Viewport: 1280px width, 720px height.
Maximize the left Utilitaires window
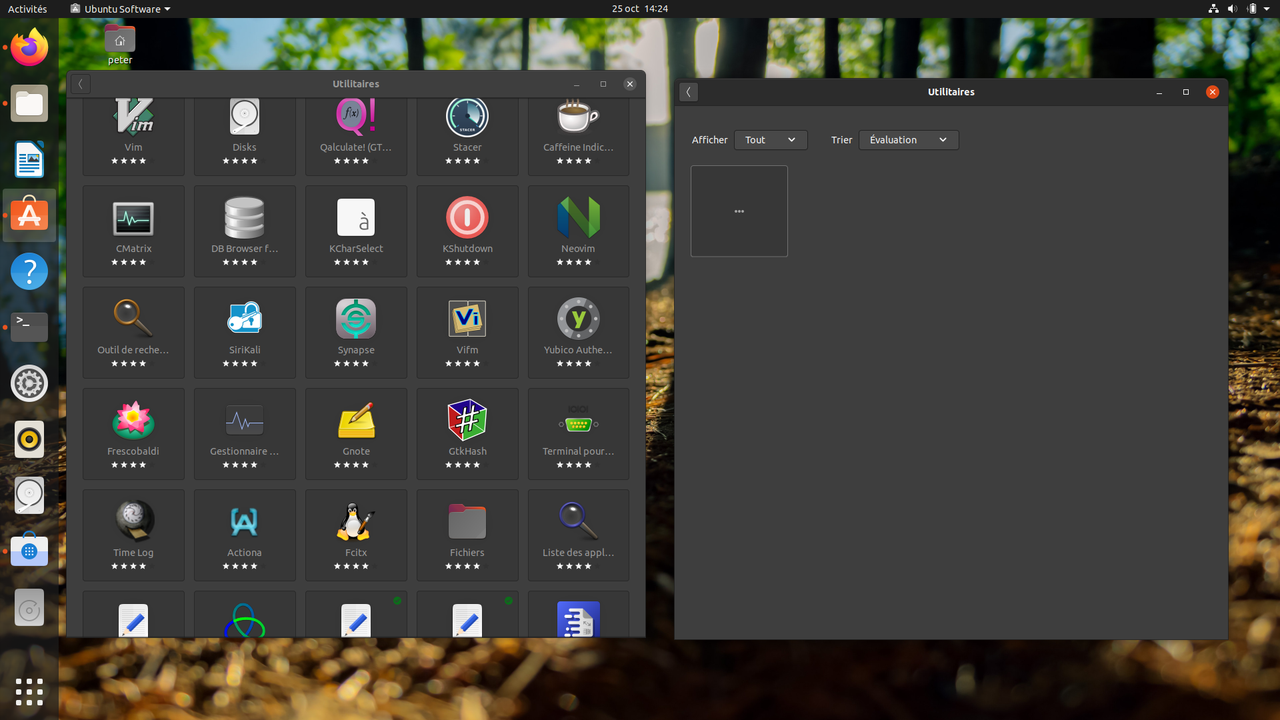click(x=603, y=84)
